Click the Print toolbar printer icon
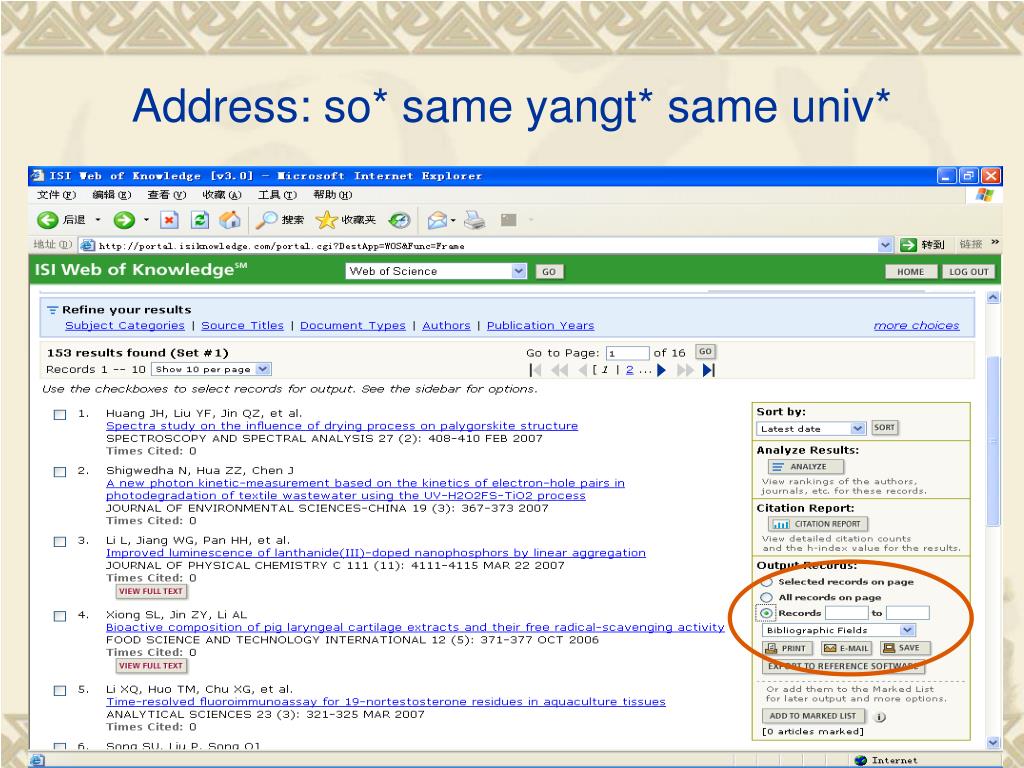1024x768 pixels. 475,220
